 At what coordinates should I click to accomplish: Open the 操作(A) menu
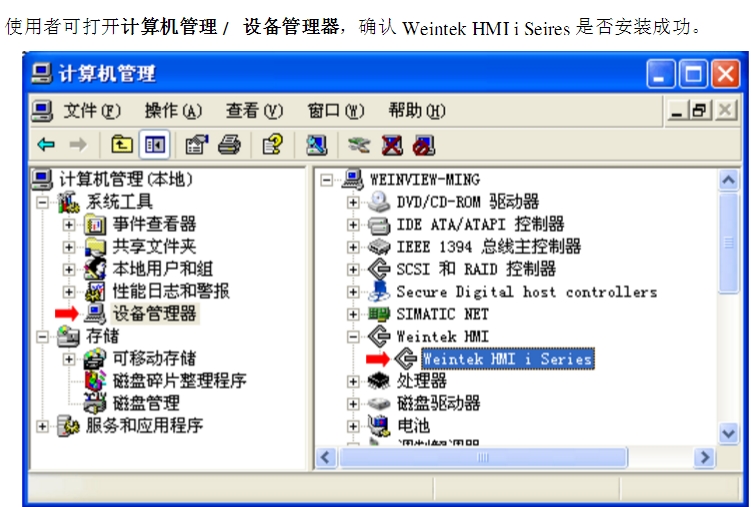(x=173, y=111)
